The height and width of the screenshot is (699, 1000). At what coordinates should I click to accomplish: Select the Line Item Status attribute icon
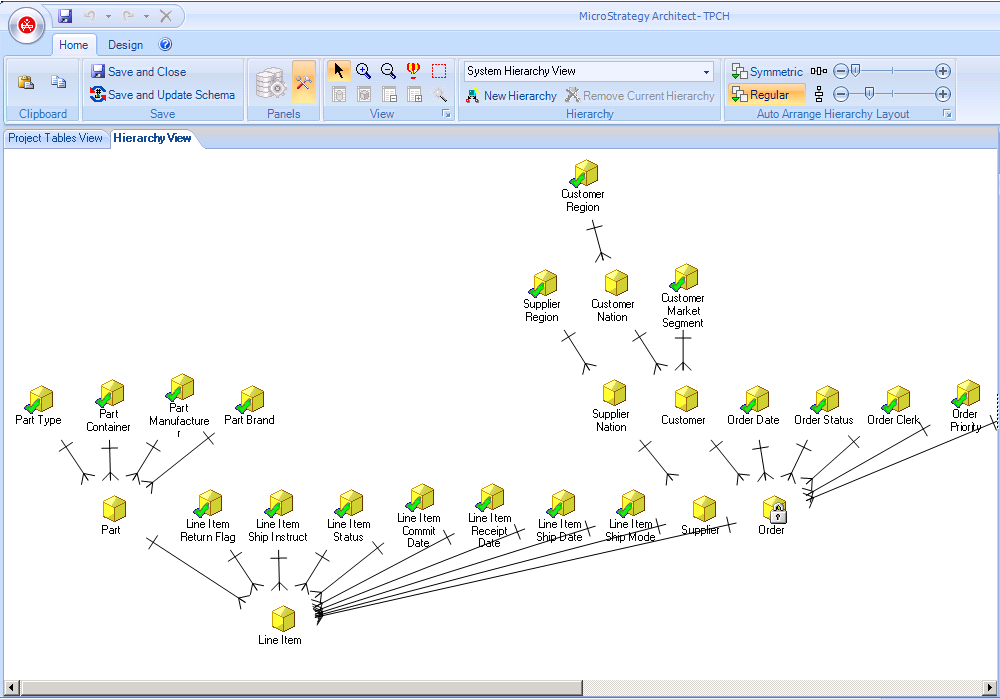click(349, 504)
